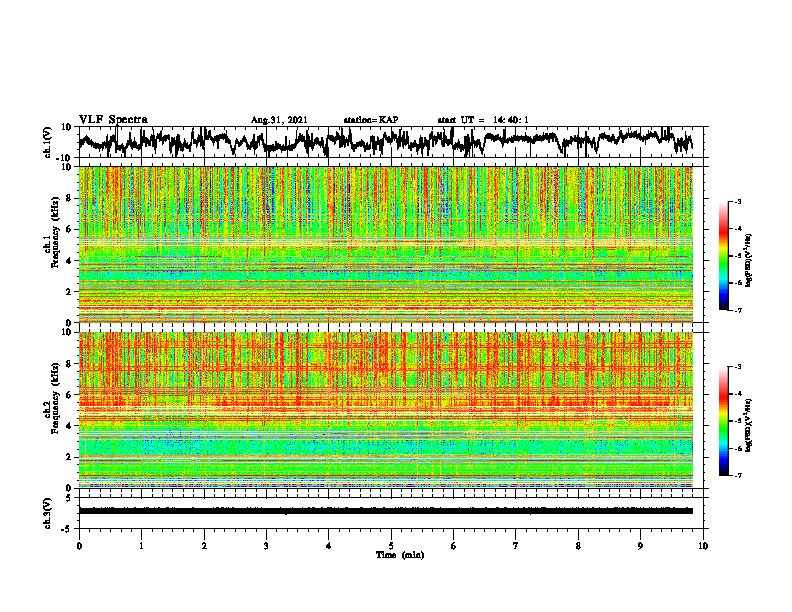Click the log(PSD) label beside ch.2 colorbar
792x612 pixels.
[749, 425]
